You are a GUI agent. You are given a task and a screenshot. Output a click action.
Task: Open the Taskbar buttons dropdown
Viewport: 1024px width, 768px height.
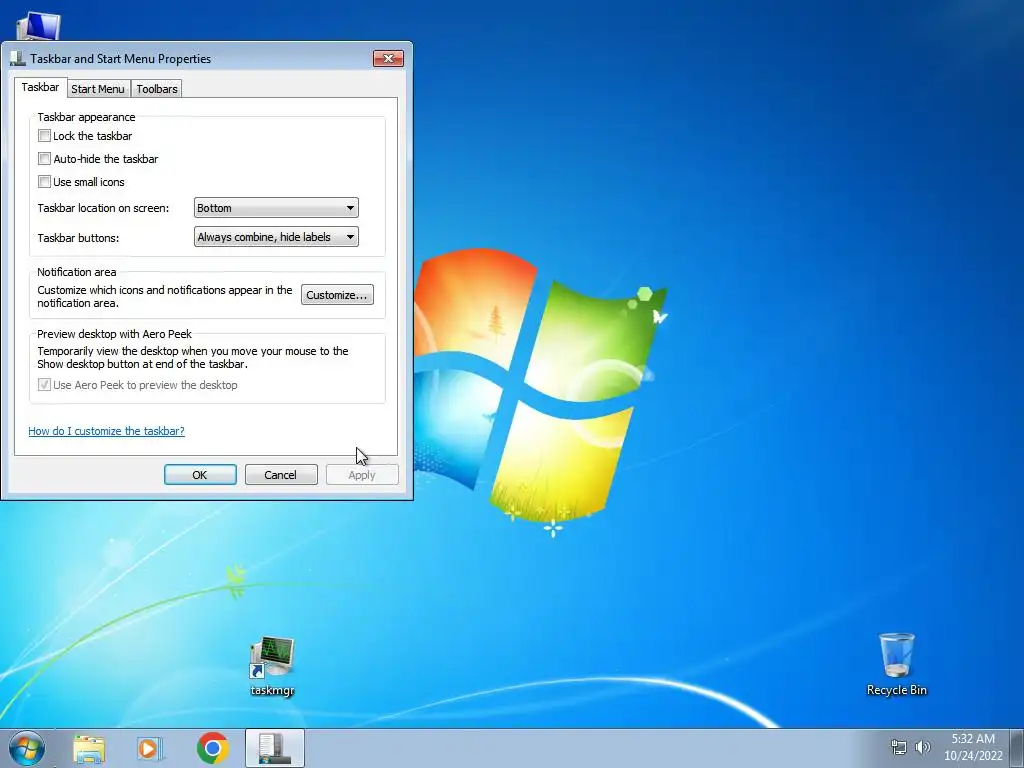[276, 237]
